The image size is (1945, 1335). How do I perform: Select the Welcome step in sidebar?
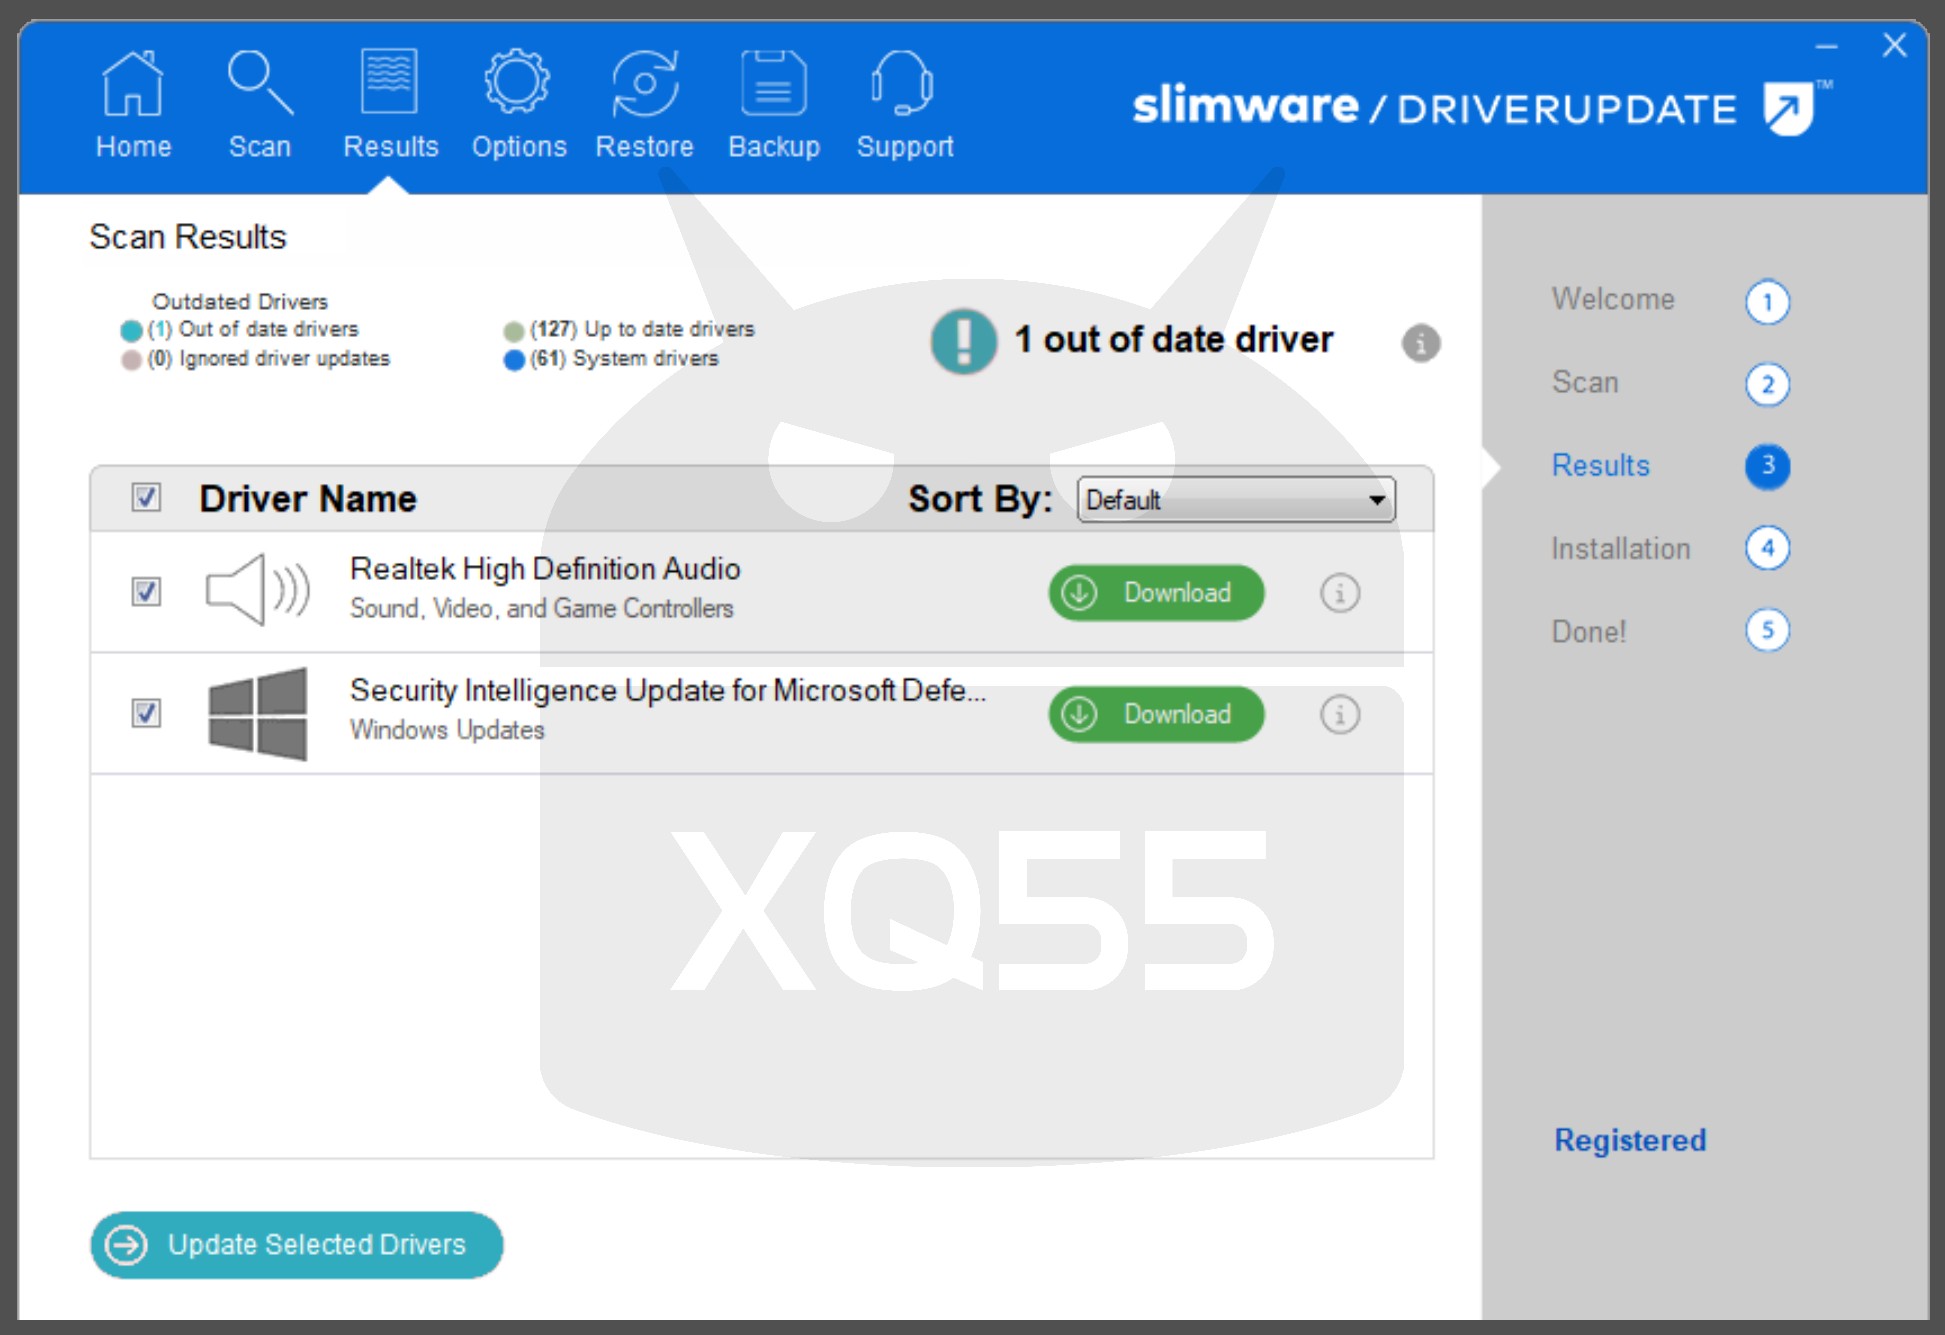(x=1613, y=299)
